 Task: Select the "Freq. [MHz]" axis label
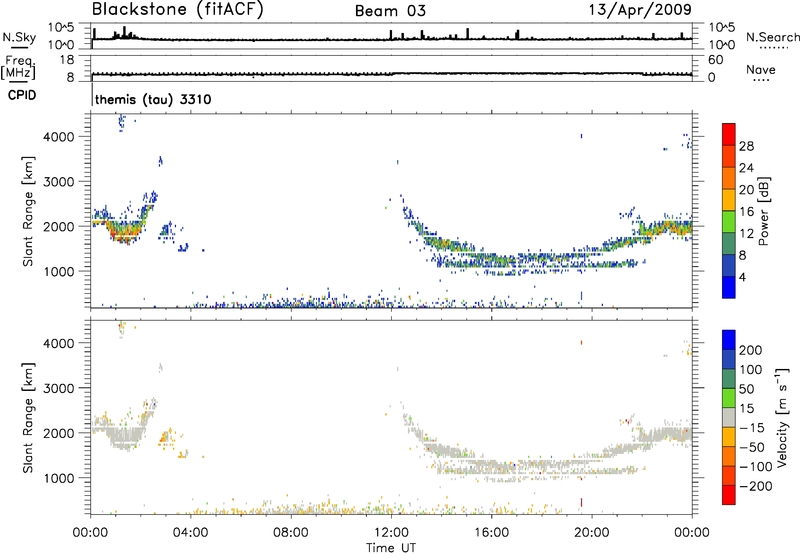point(18,67)
